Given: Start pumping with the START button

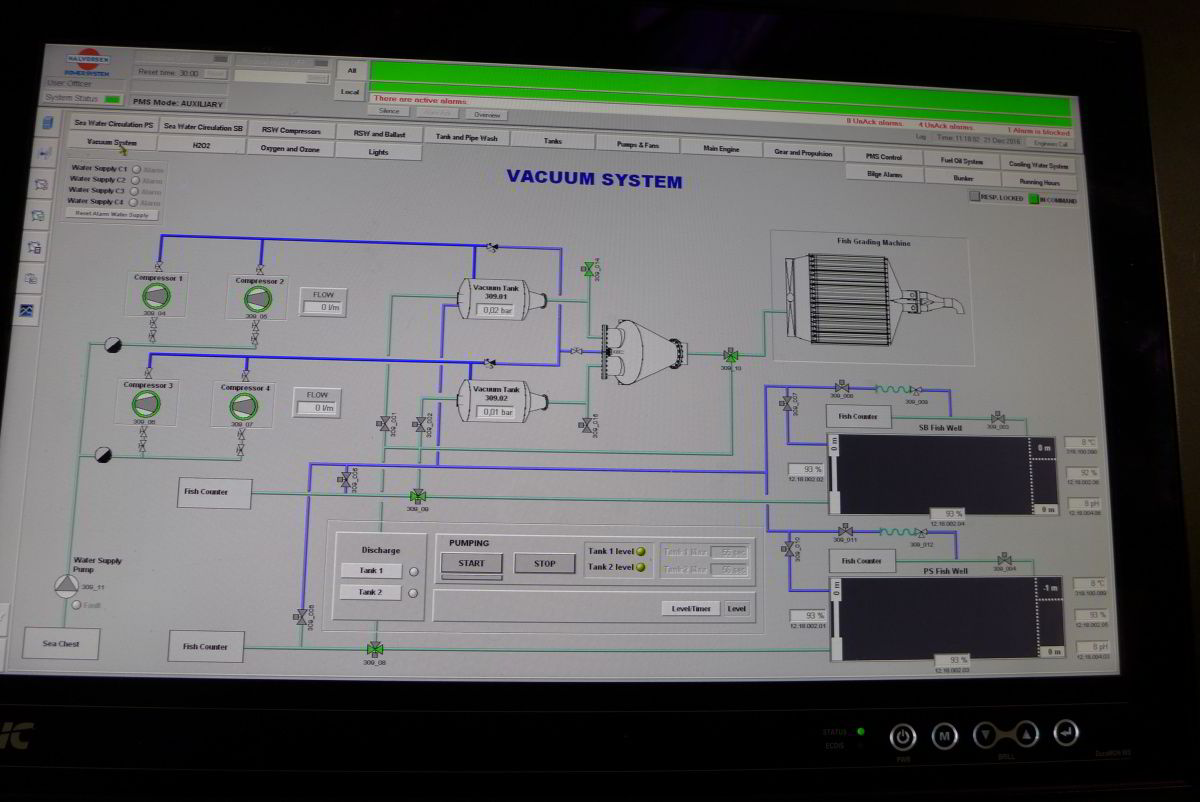Looking at the screenshot, I should tap(472, 563).
